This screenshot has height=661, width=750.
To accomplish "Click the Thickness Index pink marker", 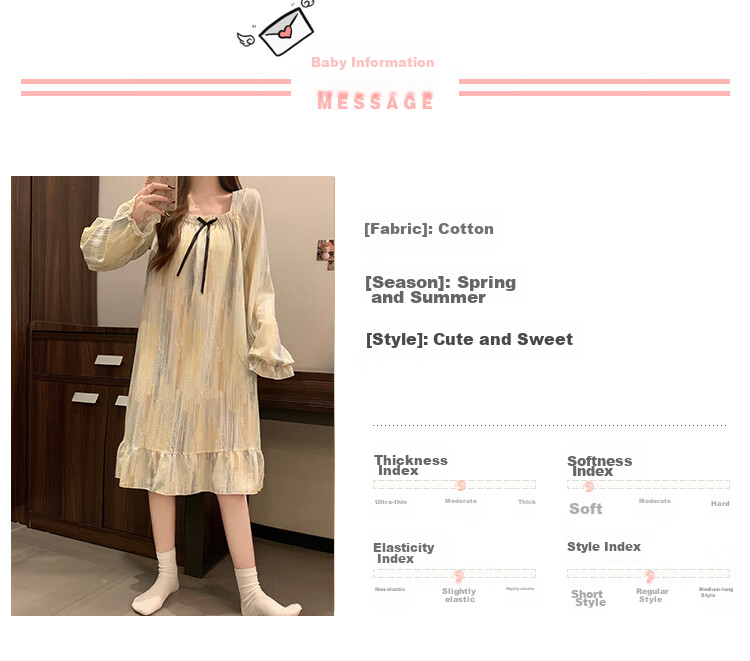I will [461, 485].
